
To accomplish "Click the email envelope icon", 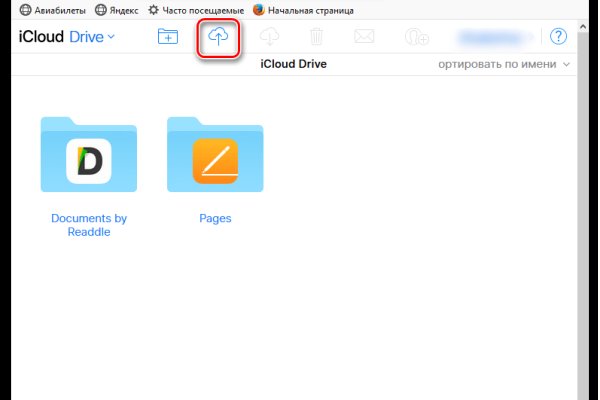I will pyautogui.click(x=364, y=37).
